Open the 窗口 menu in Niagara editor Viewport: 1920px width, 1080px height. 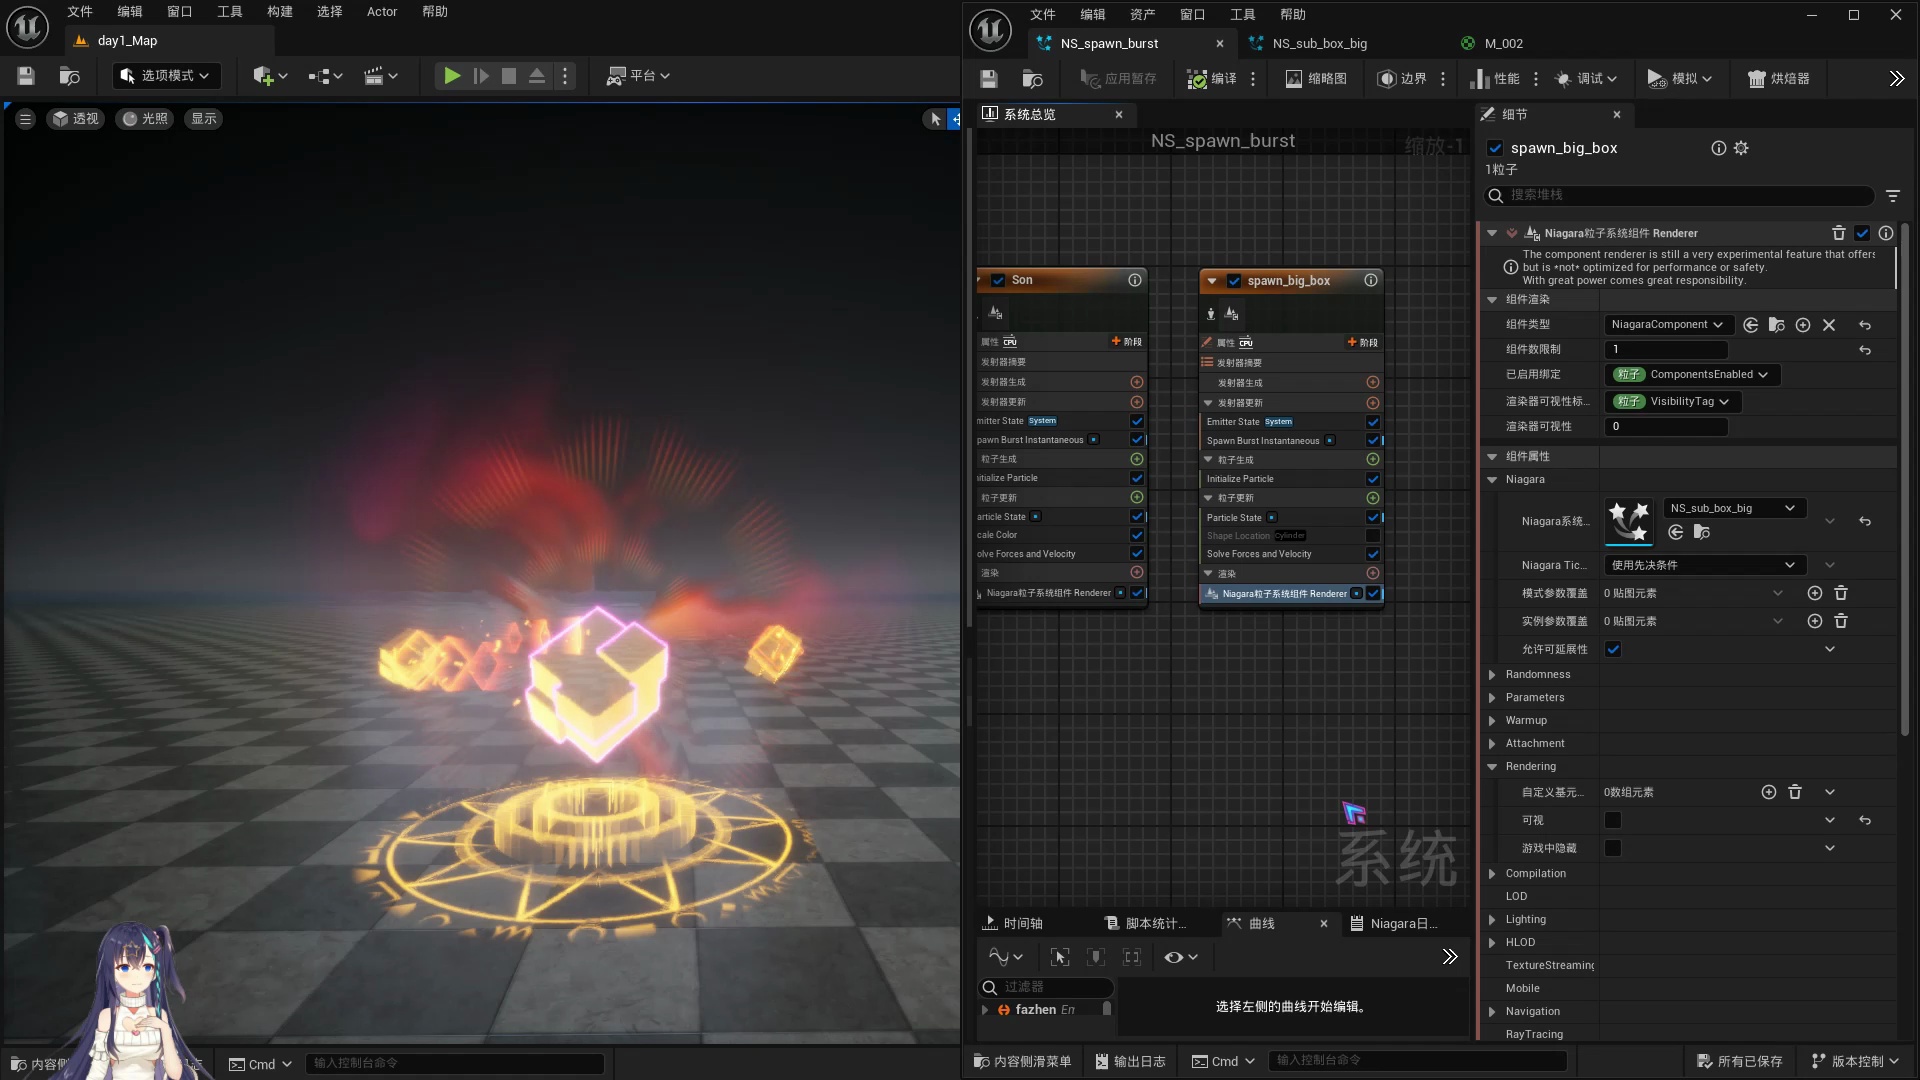point(1192,14)
